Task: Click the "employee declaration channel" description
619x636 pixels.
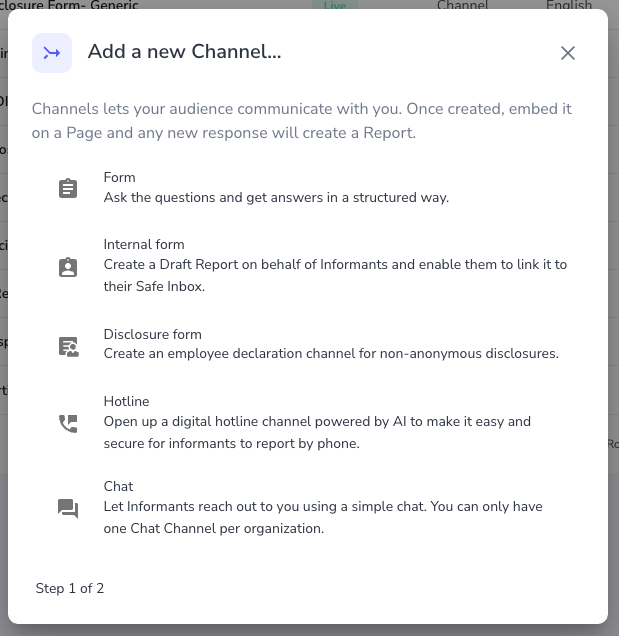Action: (x=331, y=353)
